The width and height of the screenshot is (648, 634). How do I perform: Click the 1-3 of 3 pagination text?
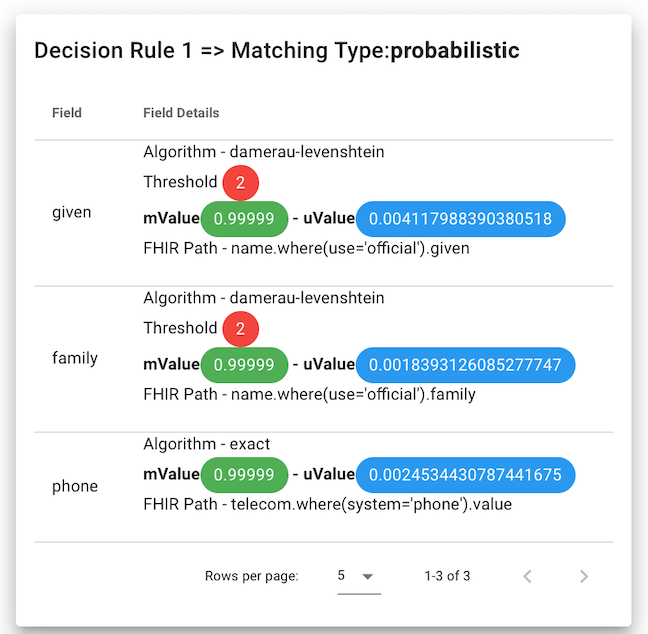click(447, 576)
